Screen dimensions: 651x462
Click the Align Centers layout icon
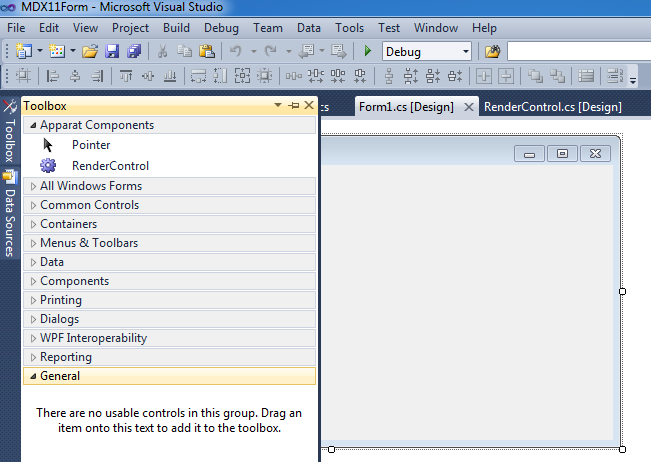pyautogui.click(x=75, y=76)
